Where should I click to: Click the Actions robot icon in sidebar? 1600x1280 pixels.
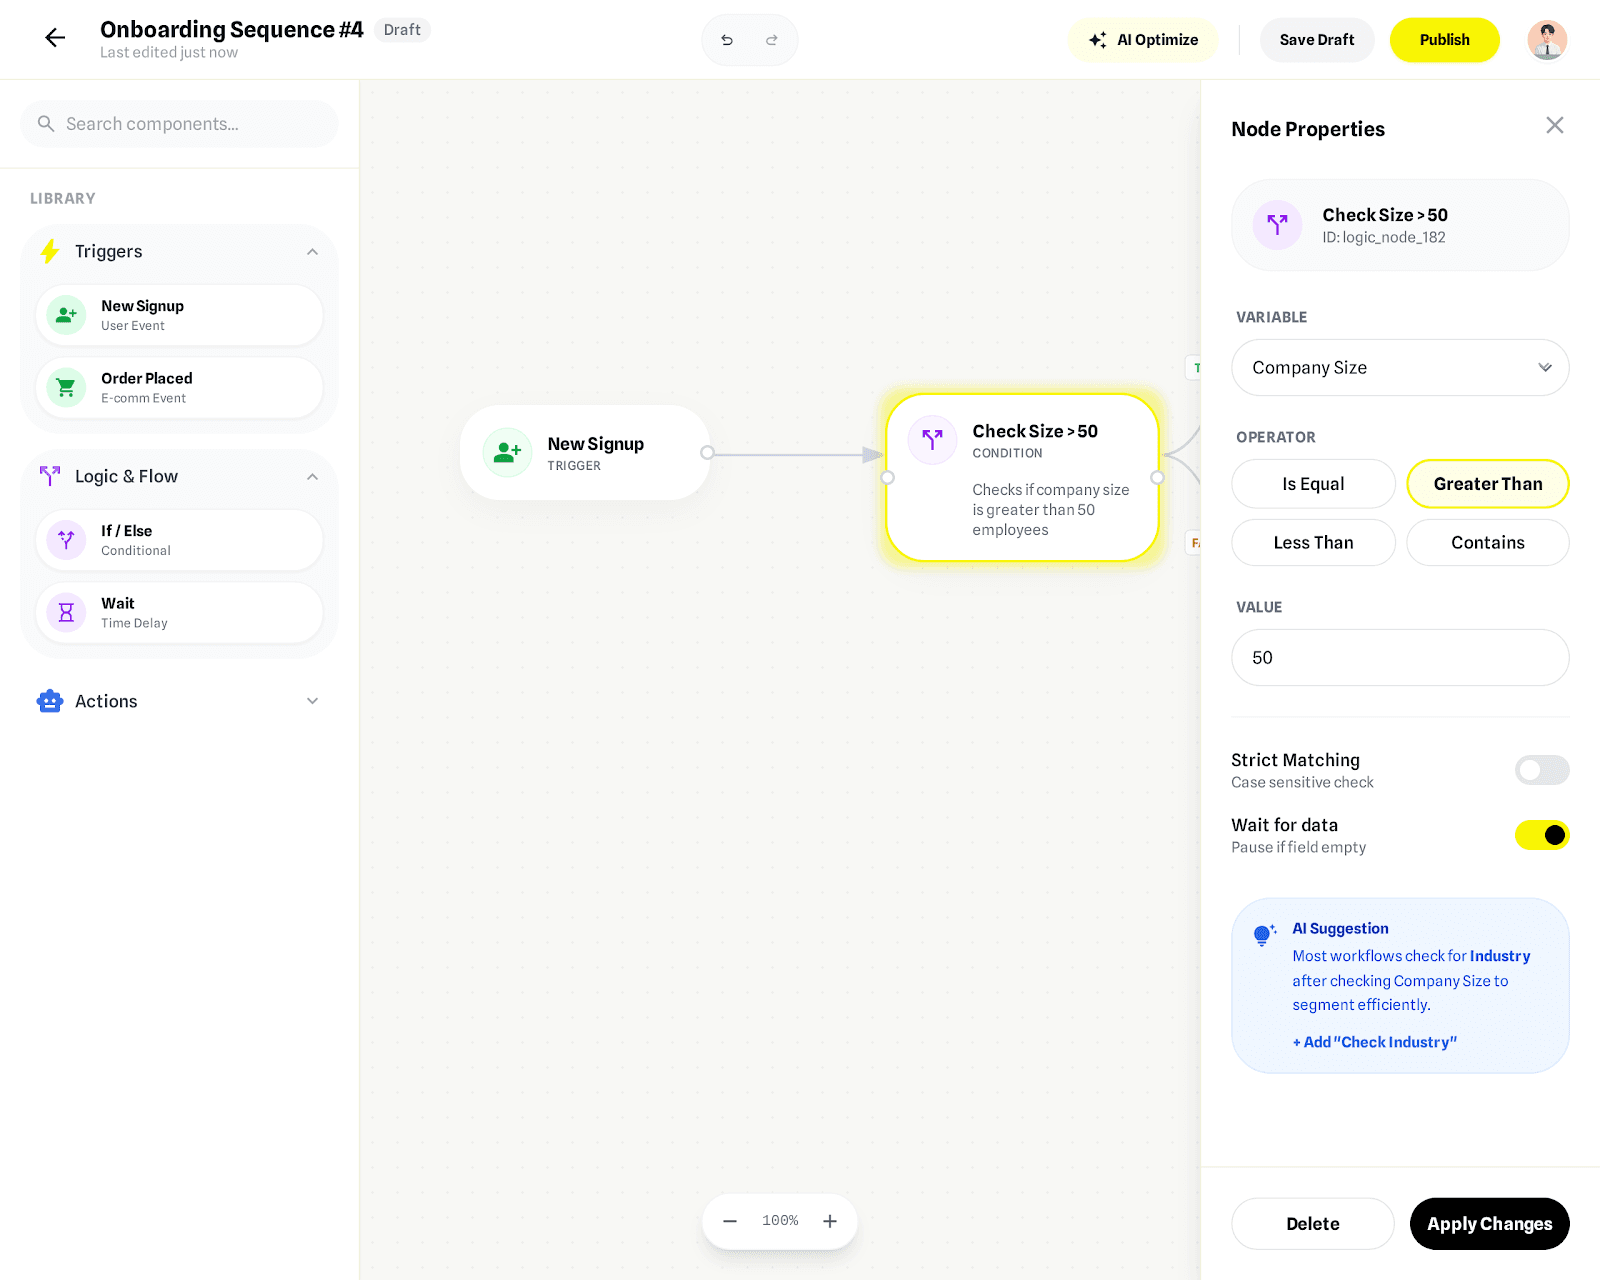click(x=48, y=701)
